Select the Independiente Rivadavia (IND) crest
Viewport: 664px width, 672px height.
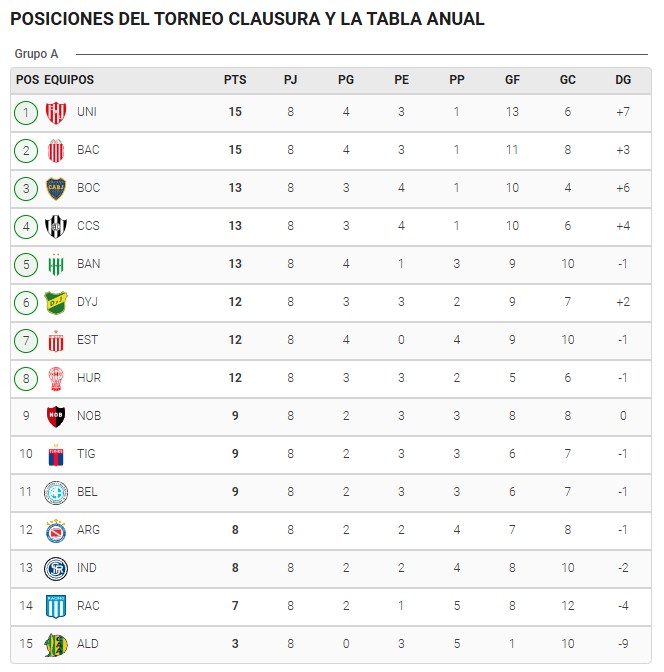[x=56, y=569]
